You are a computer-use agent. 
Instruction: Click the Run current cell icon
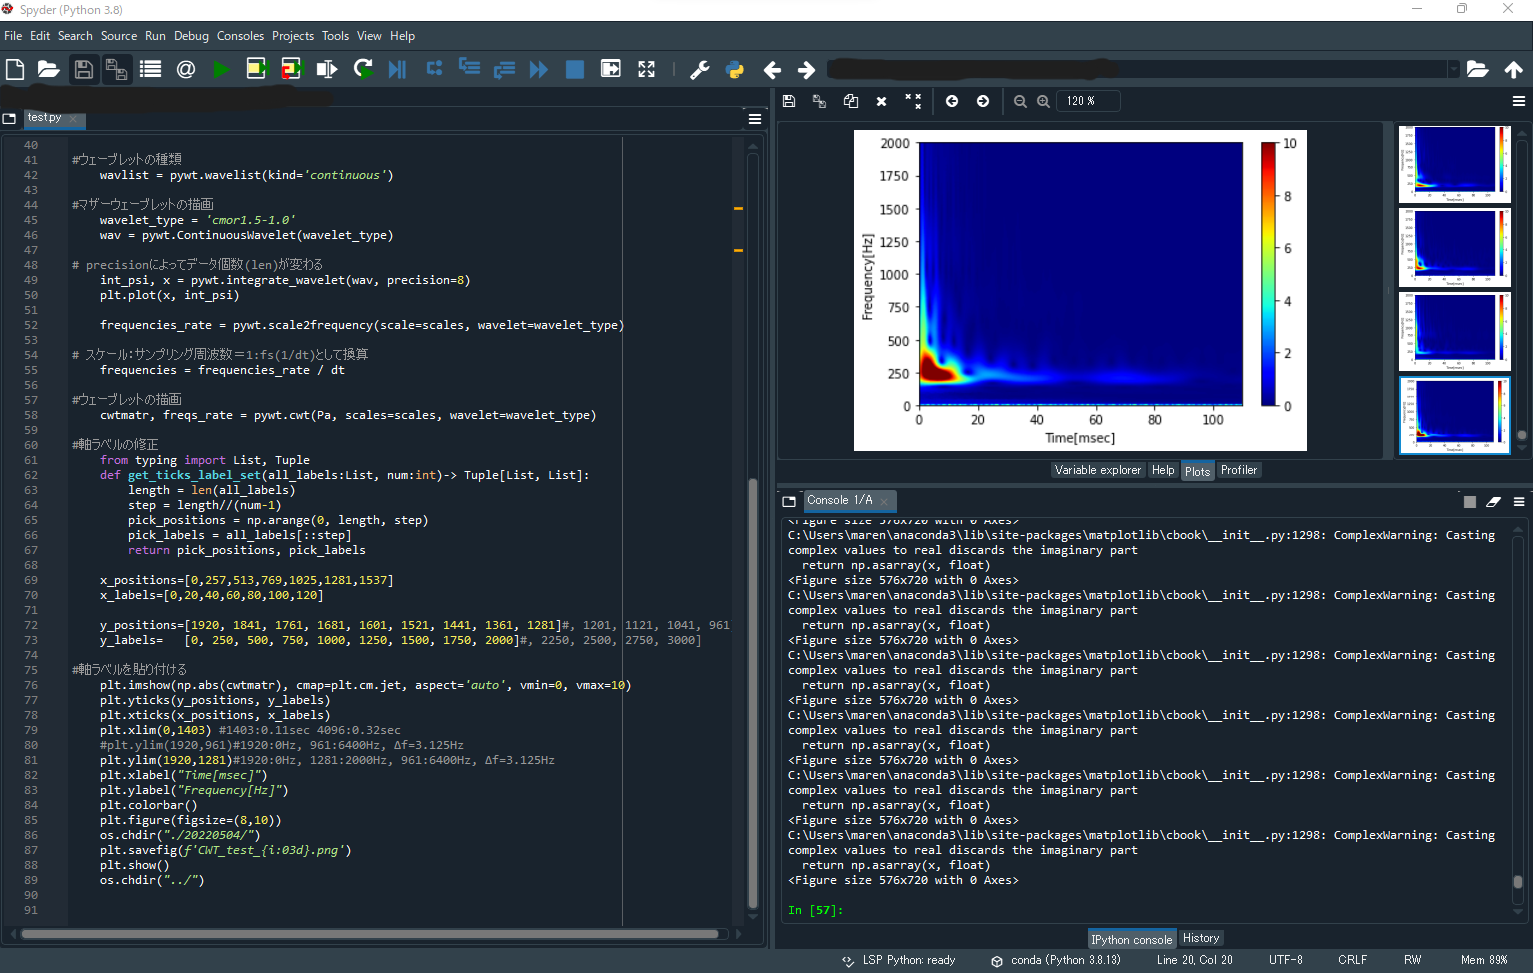[256, 69]
